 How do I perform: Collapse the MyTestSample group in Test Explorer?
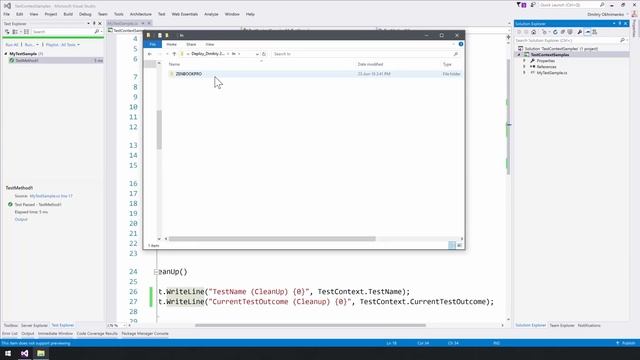(6, 54)
